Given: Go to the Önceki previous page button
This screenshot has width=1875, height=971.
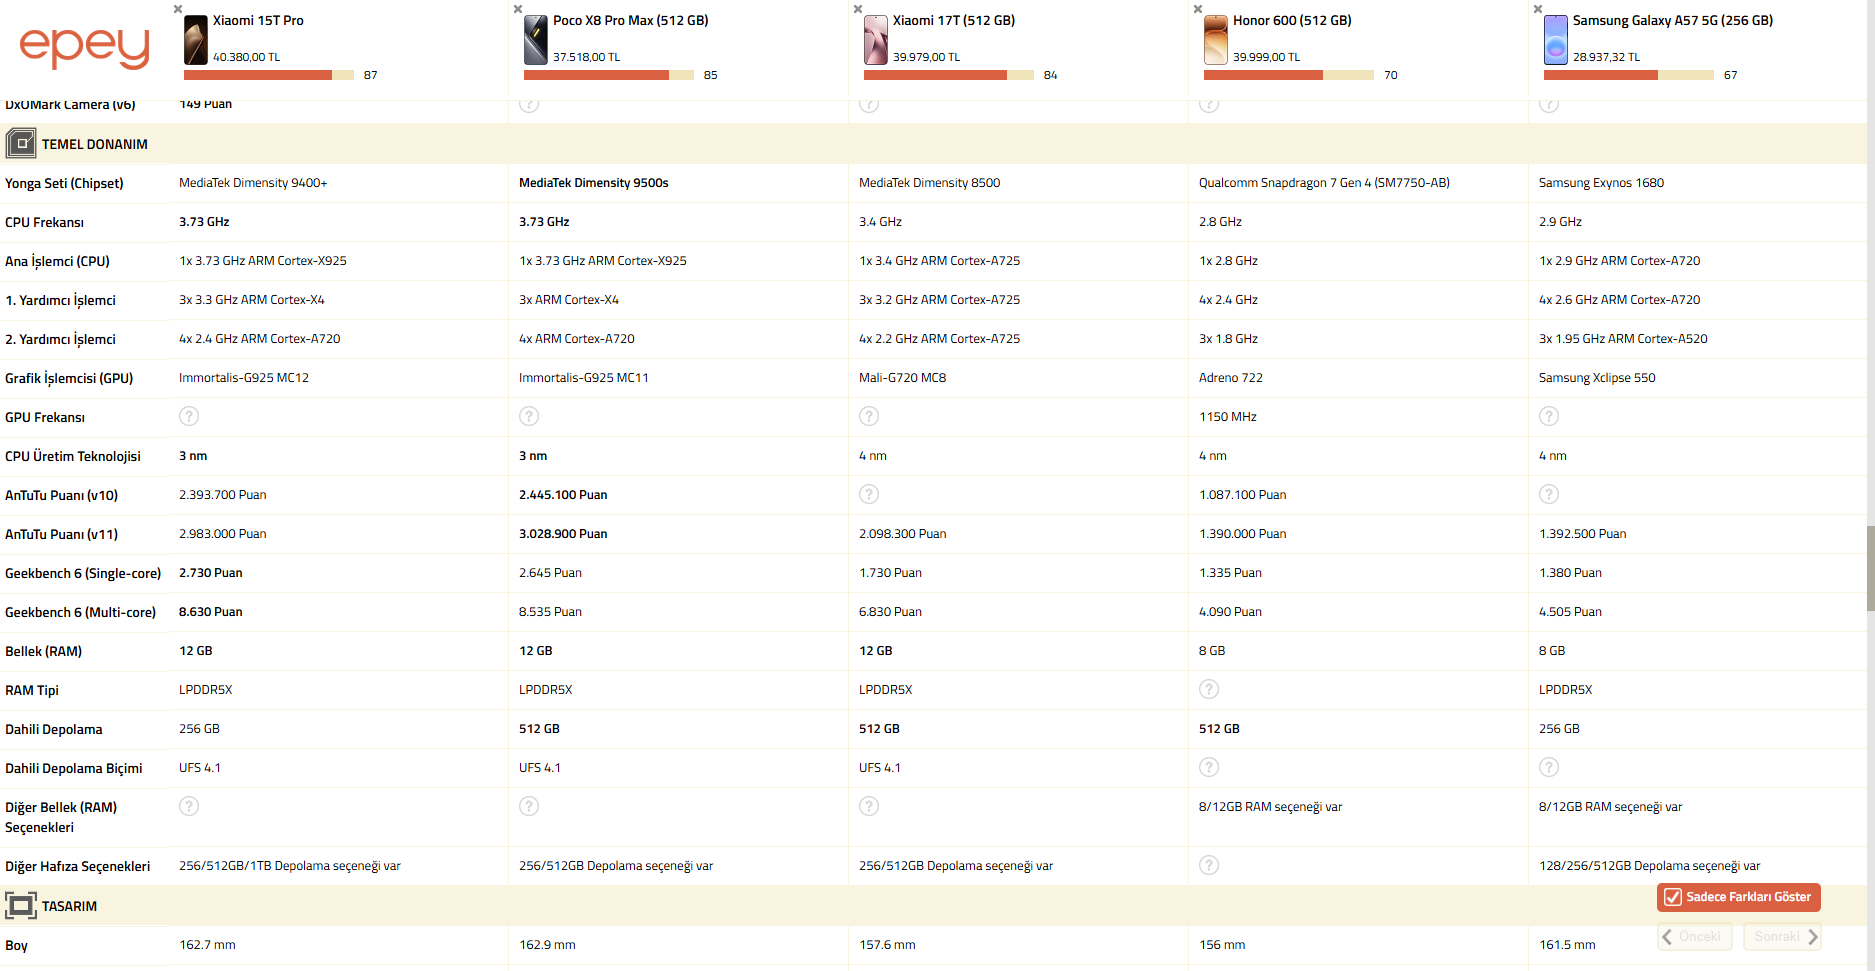Looking at the screenshot, I should tap(1695, 937).
